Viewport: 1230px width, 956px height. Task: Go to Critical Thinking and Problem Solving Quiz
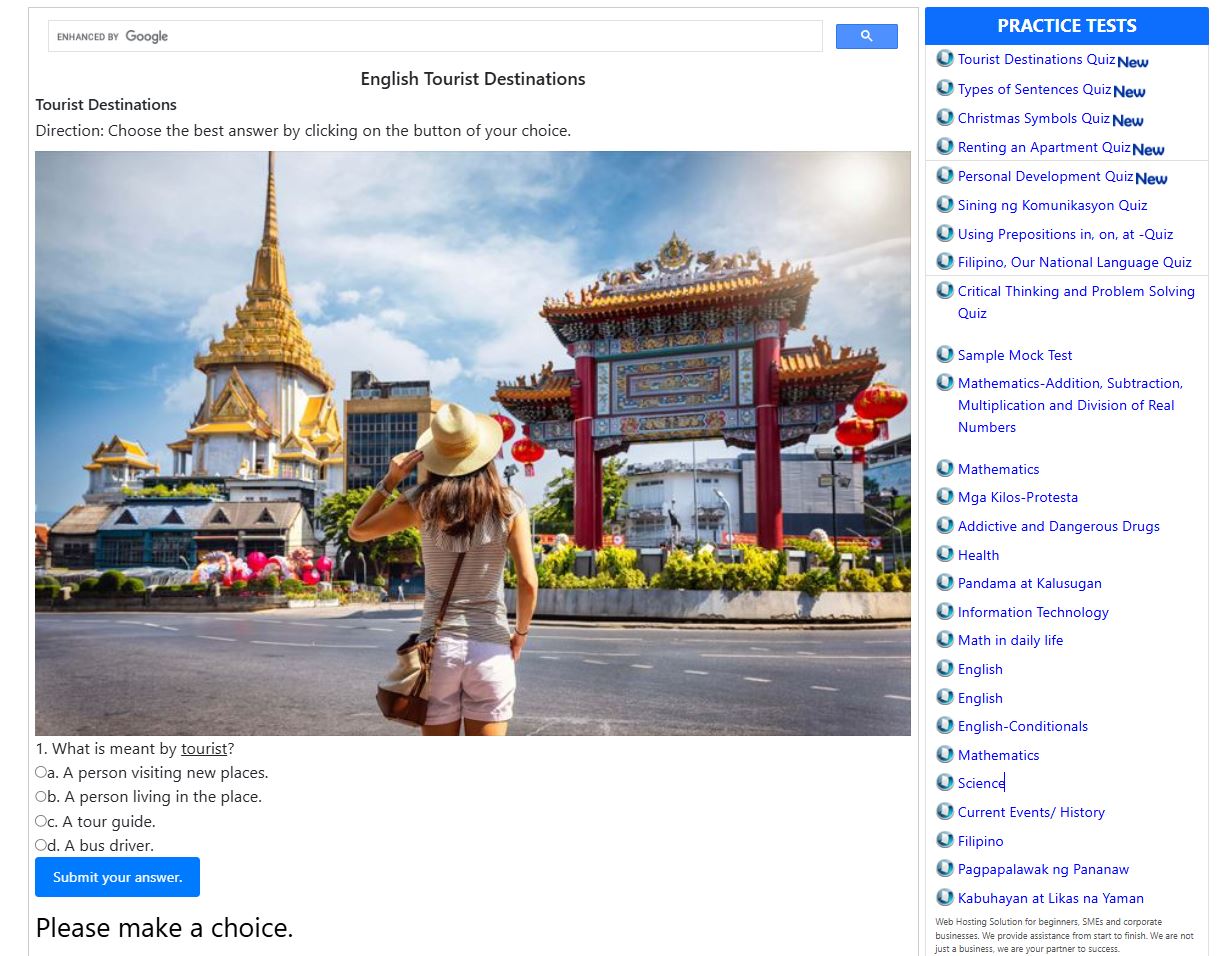tap(1075, 291)
